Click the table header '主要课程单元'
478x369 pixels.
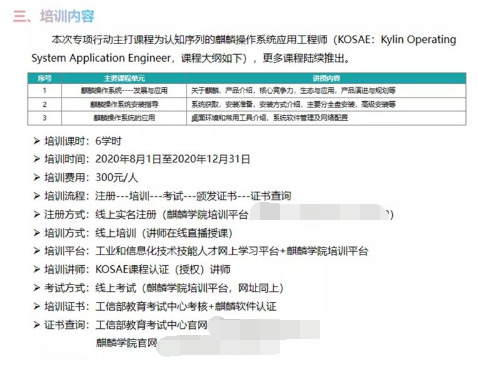(124, 78)
